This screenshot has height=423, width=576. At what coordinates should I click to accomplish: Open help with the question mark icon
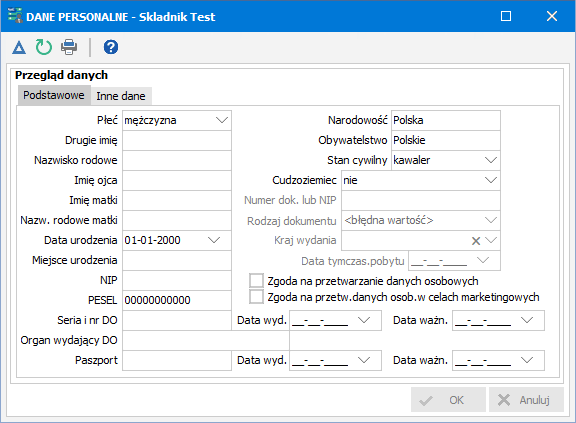(x=111, y=47)
